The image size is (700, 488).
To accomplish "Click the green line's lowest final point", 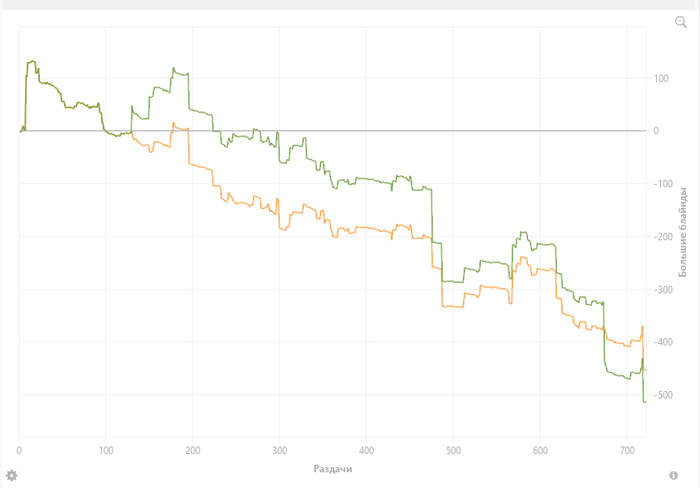I will point(645,402).
